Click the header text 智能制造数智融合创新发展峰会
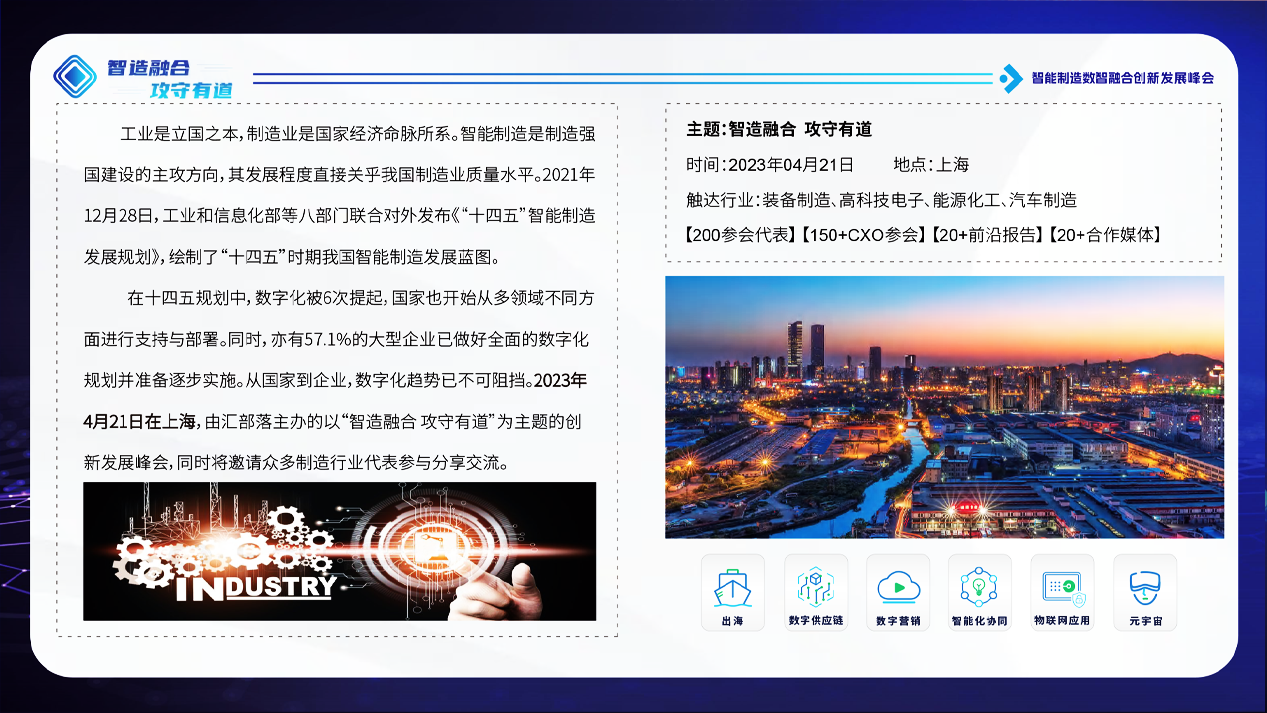1267x713 pixels. (1123, 78)
